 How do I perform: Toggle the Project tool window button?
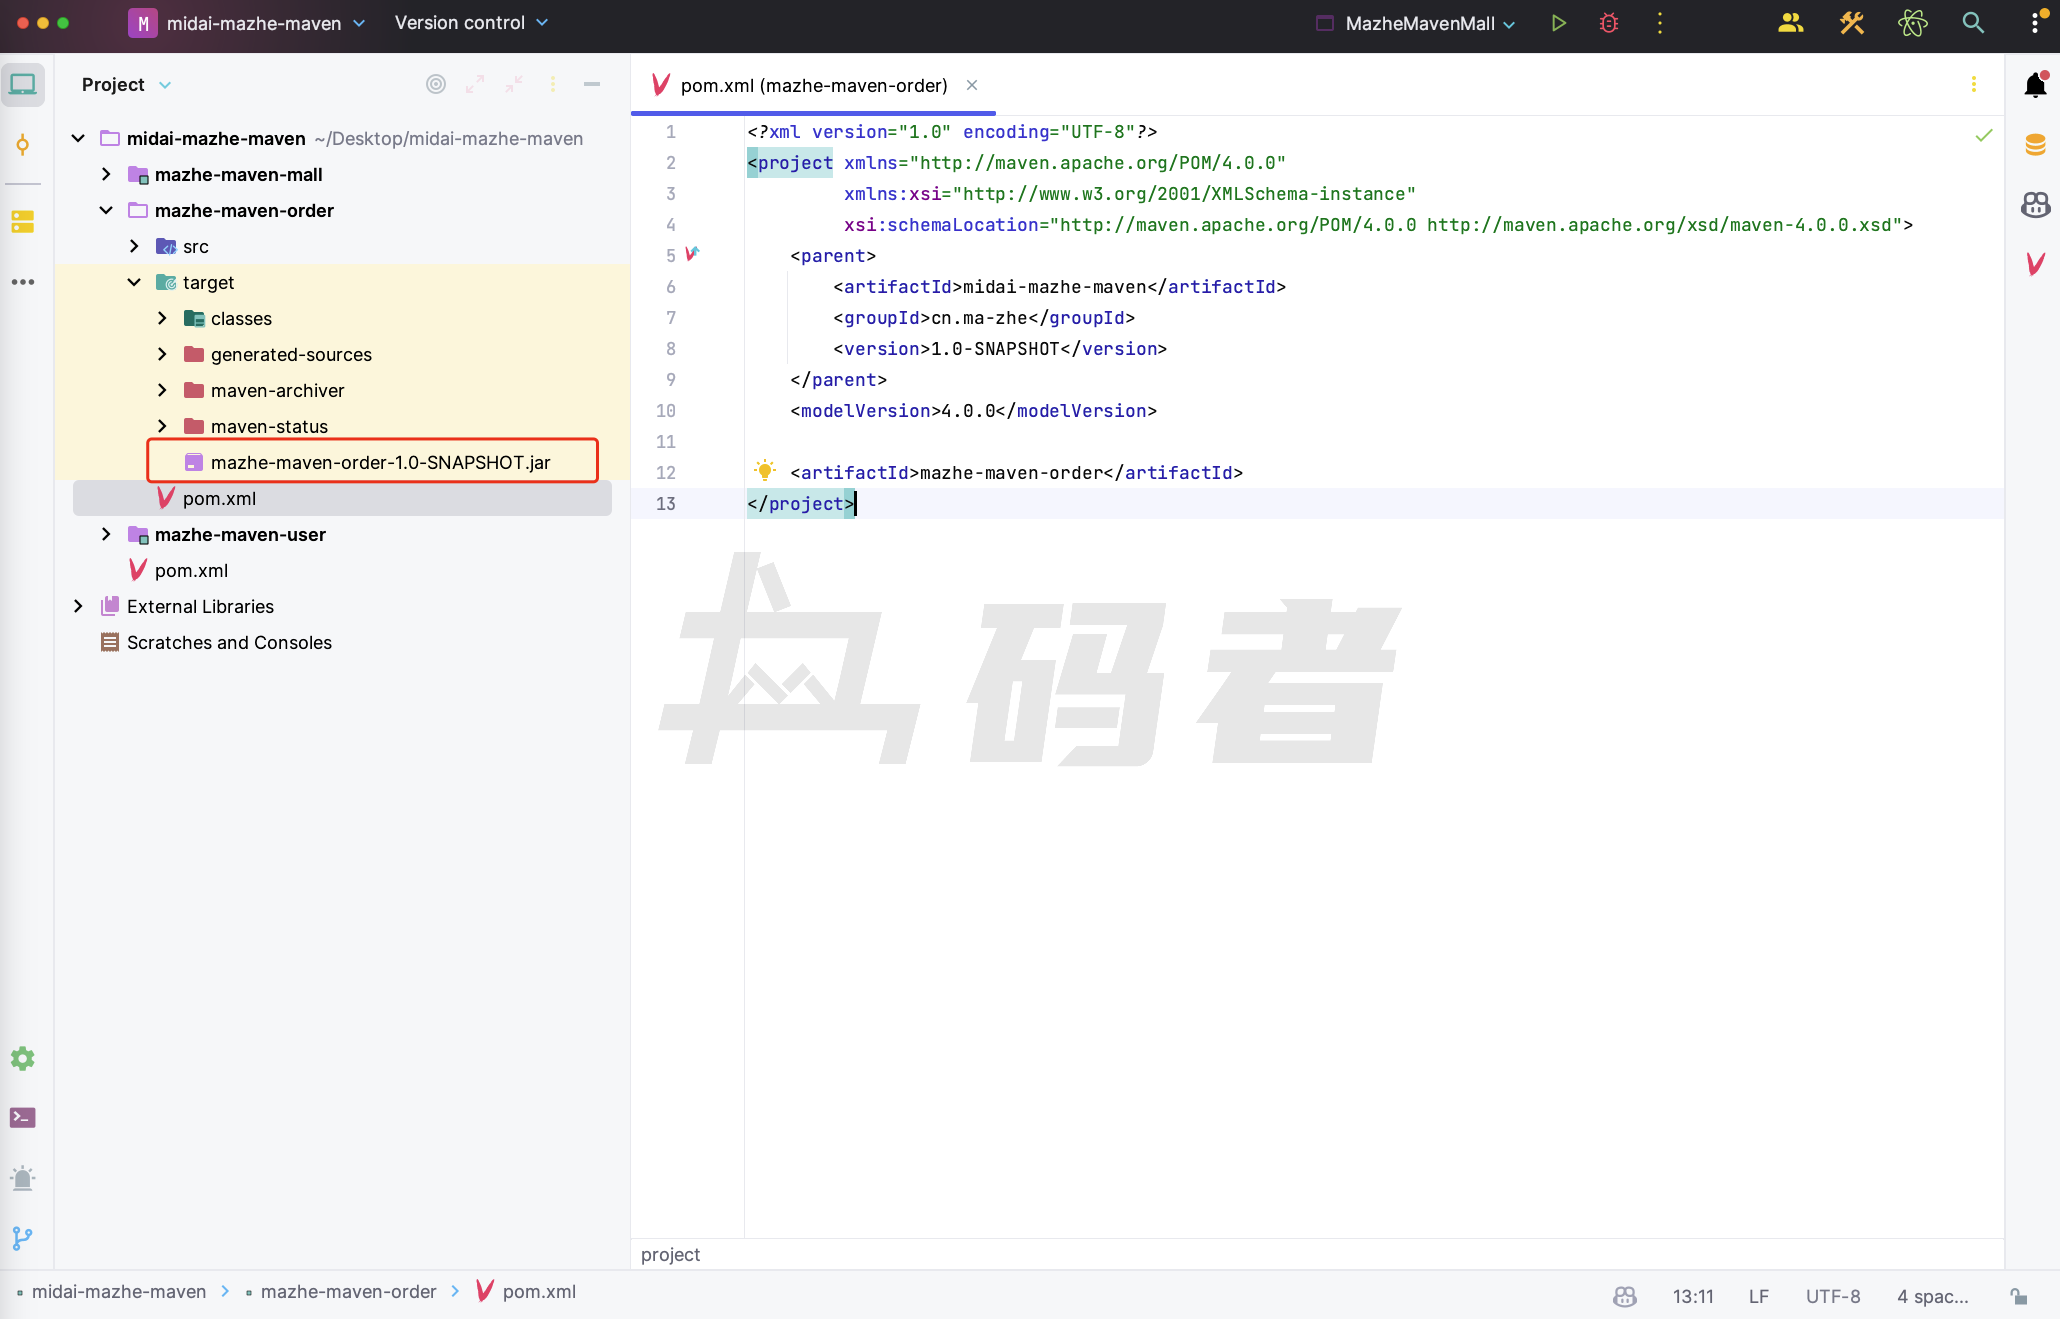click(x=22, y=85)
